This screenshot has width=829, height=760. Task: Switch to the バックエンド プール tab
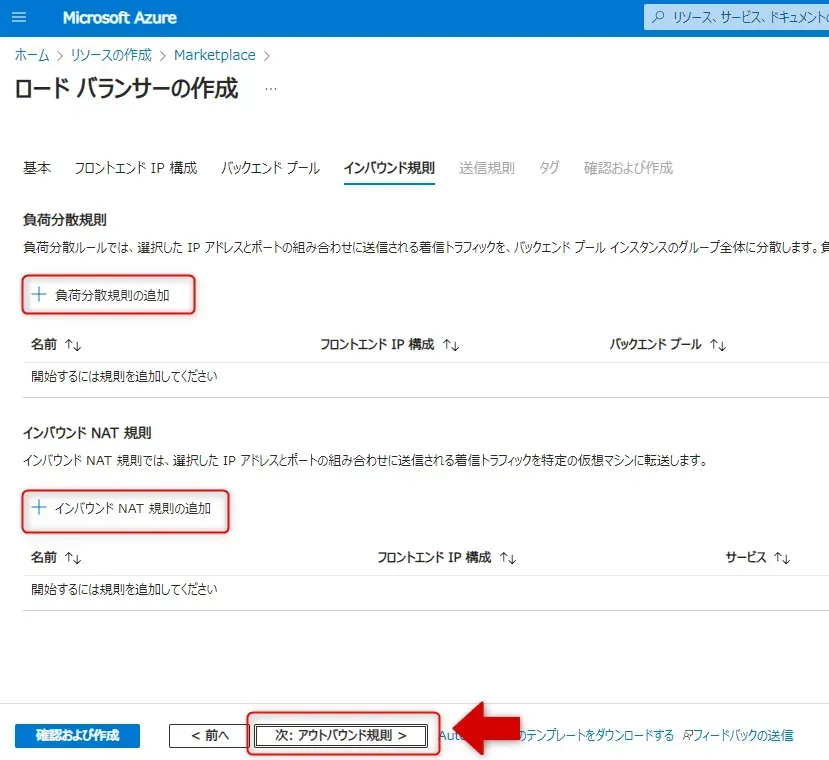[x=270, y=168]
